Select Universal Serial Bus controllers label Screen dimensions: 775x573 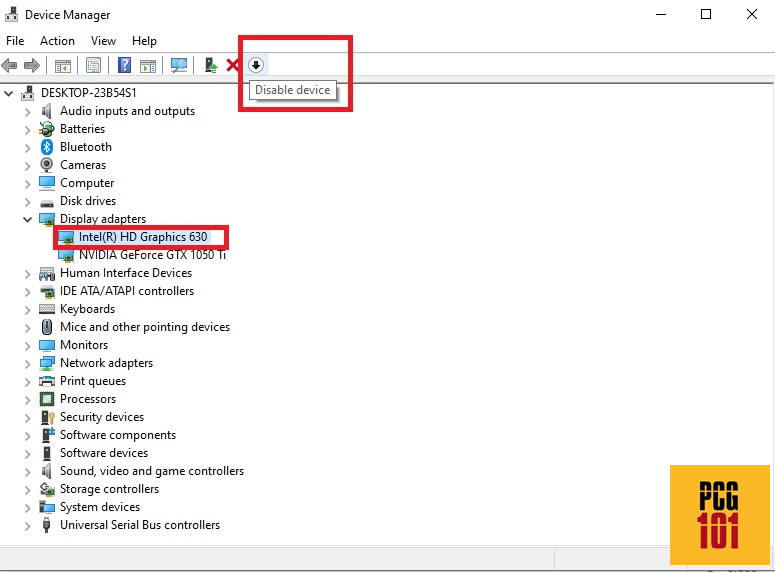(140, 525)
